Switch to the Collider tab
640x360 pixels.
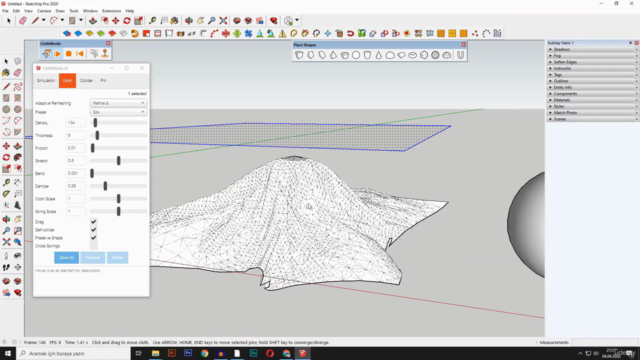(x=86, y=81)
